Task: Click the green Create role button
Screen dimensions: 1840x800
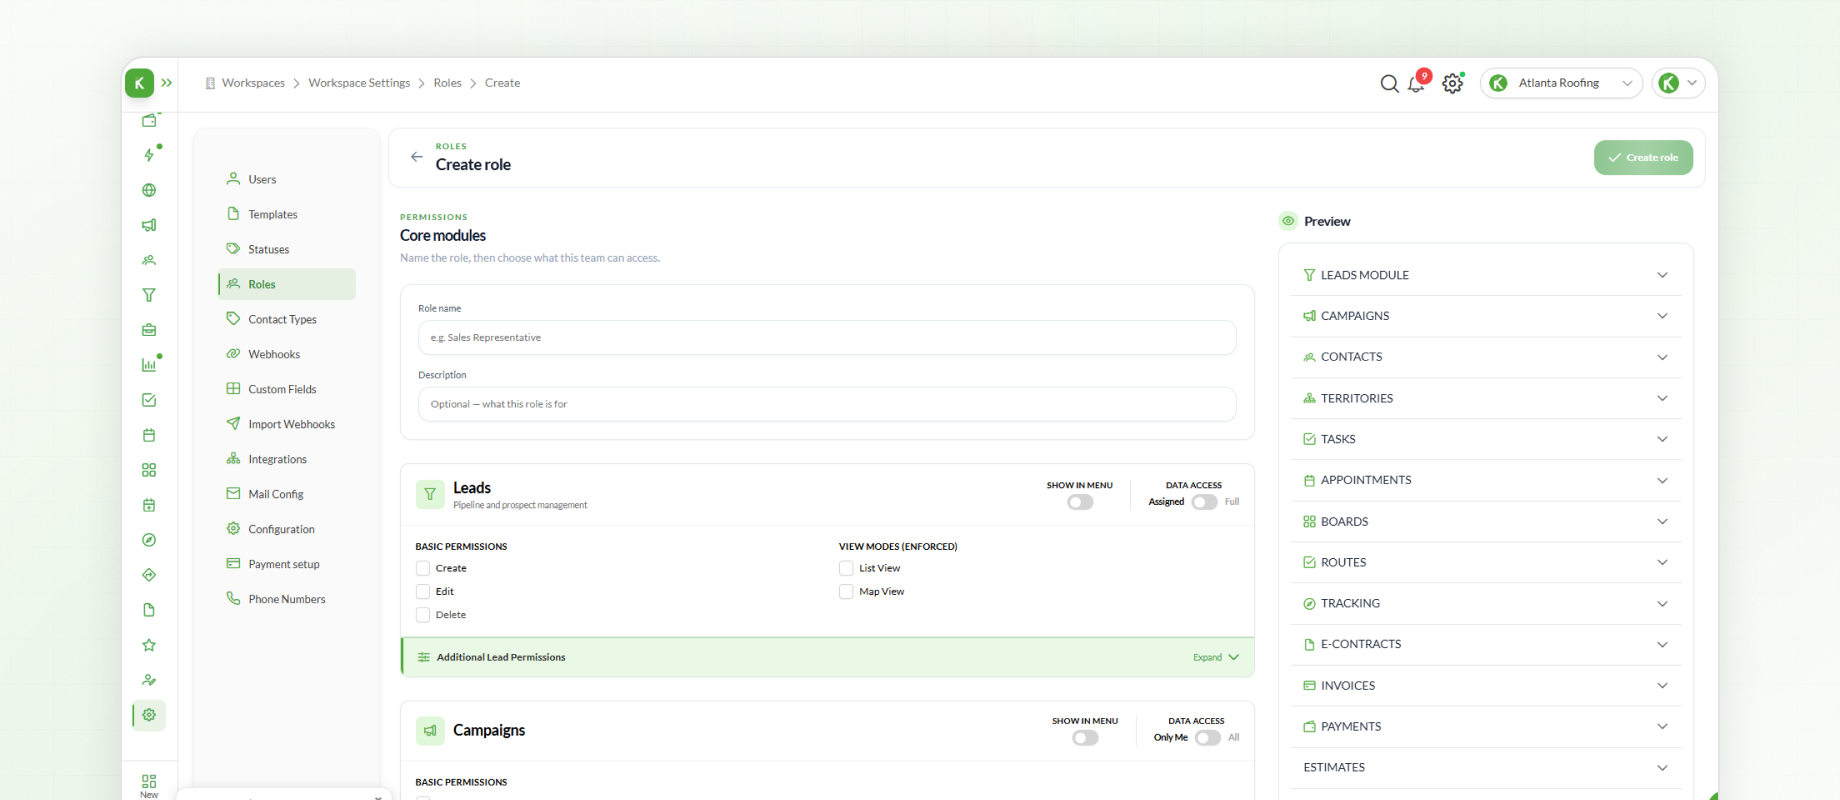Action: point(1643,158)
